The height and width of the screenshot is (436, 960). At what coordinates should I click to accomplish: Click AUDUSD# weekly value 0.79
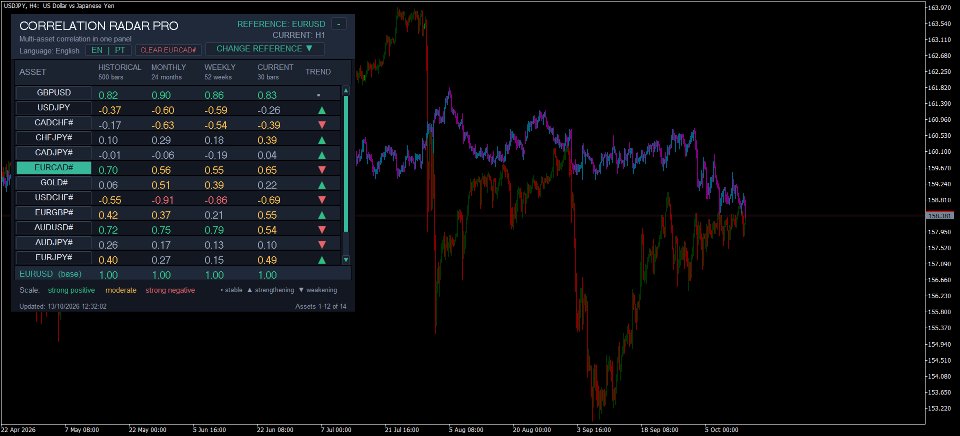pyautogui.click(x=214, y=230)
